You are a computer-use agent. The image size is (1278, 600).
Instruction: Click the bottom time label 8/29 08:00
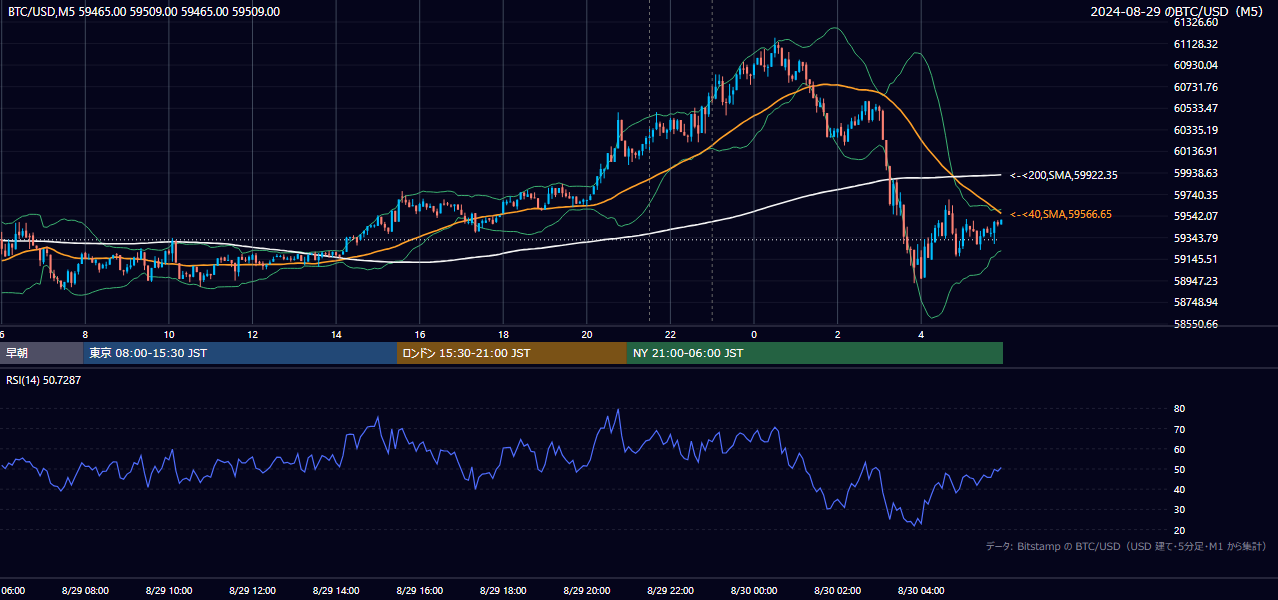[x=85, y=591]
